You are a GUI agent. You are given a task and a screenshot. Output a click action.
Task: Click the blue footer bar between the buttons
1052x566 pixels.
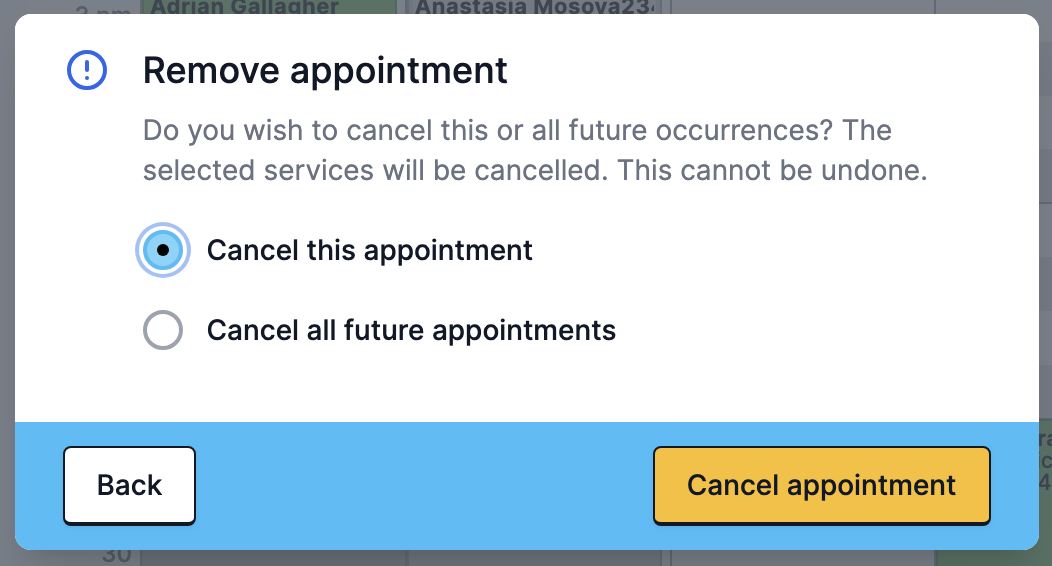point(424,486)
